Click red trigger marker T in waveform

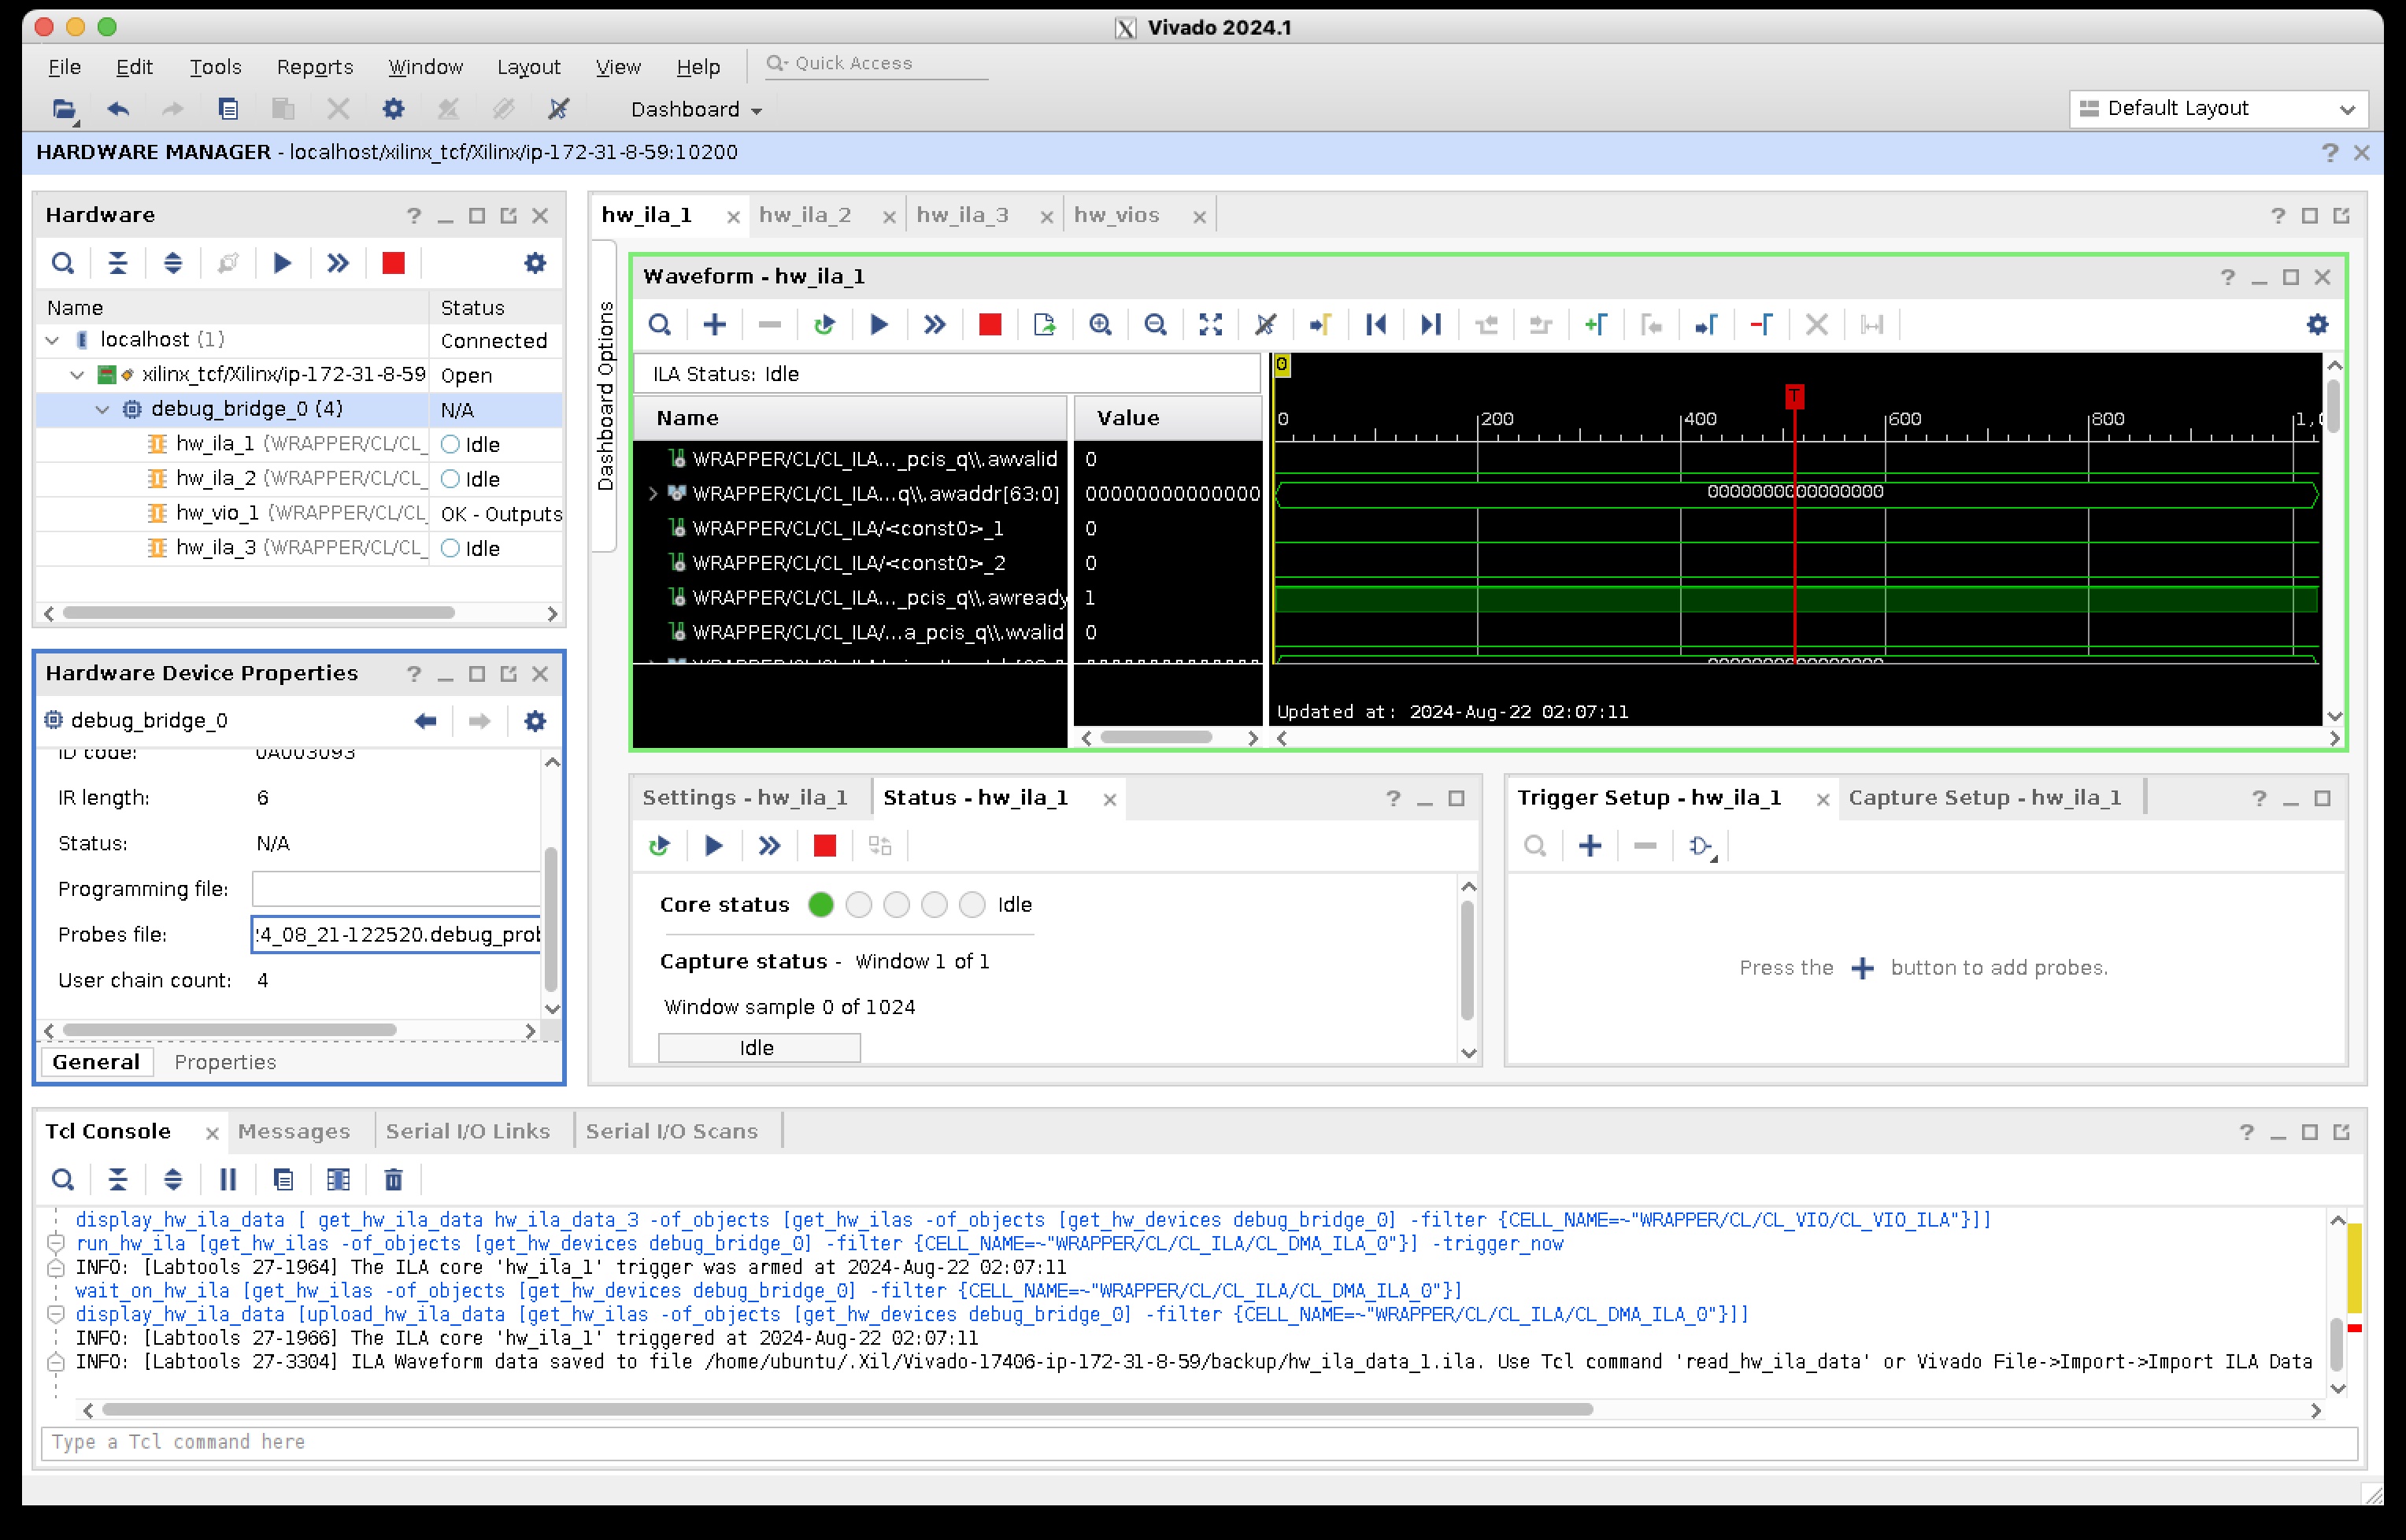click(x=1795, y=396)
